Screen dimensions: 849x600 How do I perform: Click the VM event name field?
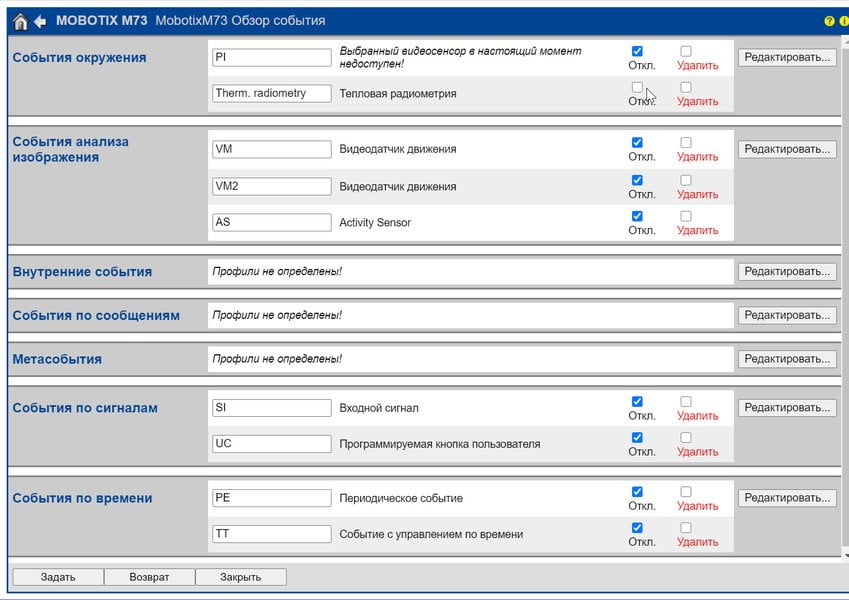point(272,149)
